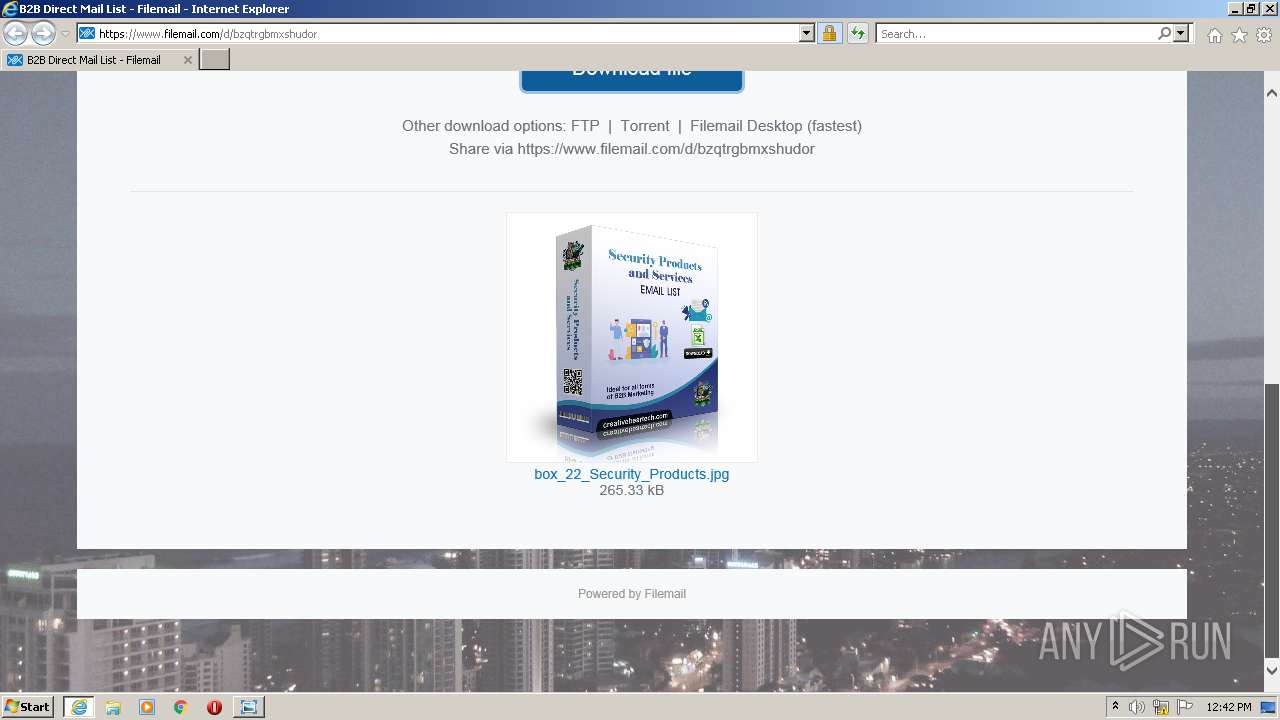Open Windows Explorer folder taskbar icon
This screenshot has width=1280, height=720.
coord(113,707)
